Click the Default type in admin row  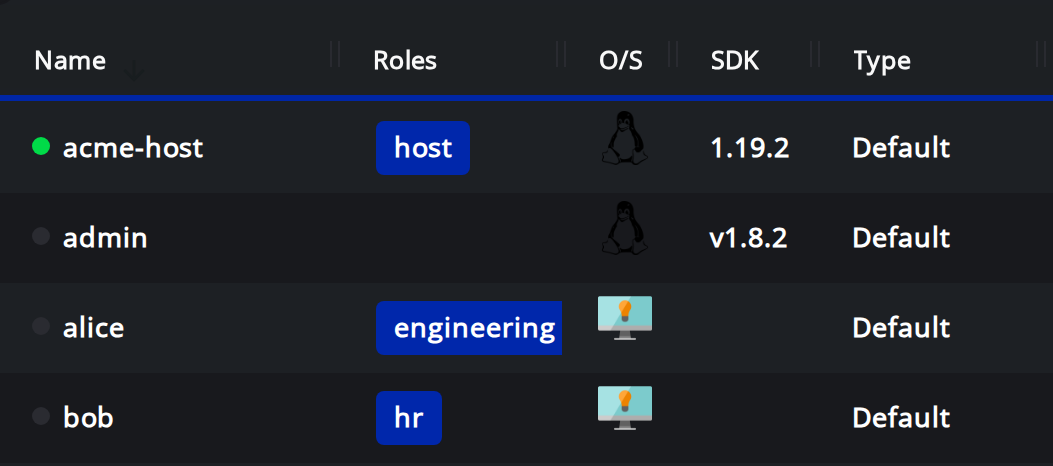pyautogui.click(x=901, y=238)
